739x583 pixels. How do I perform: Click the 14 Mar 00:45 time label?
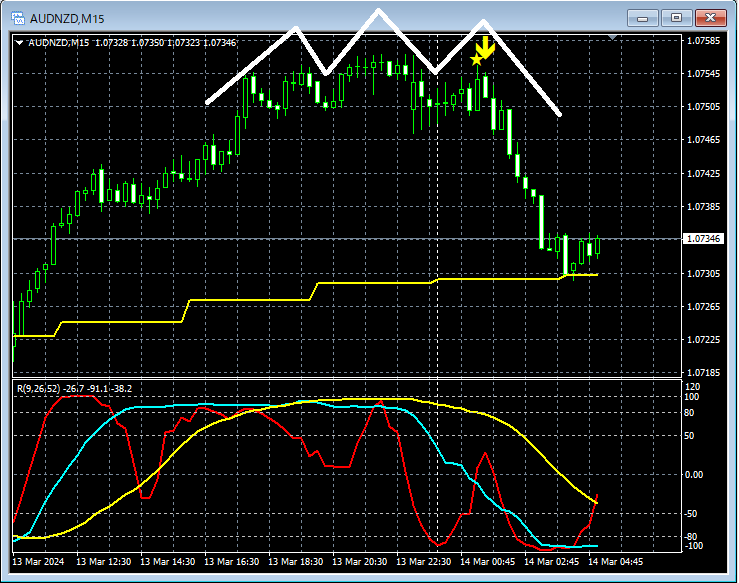487,562
